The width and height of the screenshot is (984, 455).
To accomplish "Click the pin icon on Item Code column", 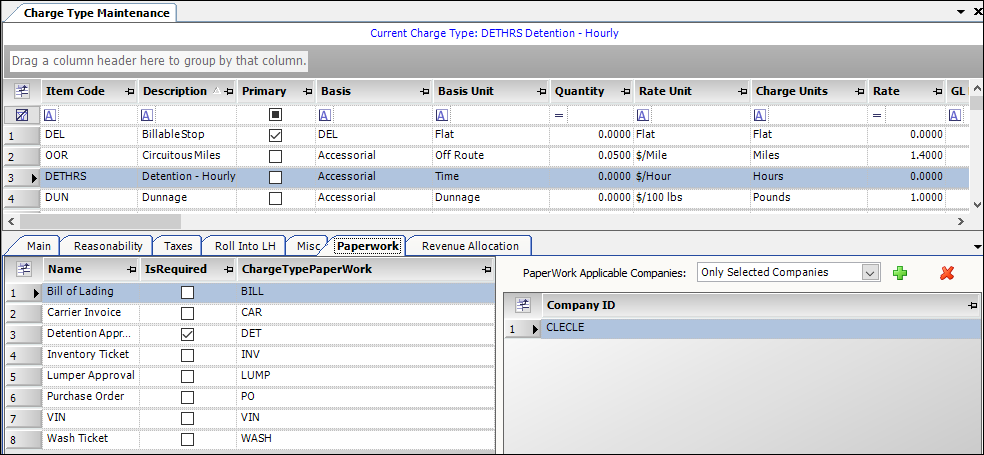I will (x=128, y=92).
